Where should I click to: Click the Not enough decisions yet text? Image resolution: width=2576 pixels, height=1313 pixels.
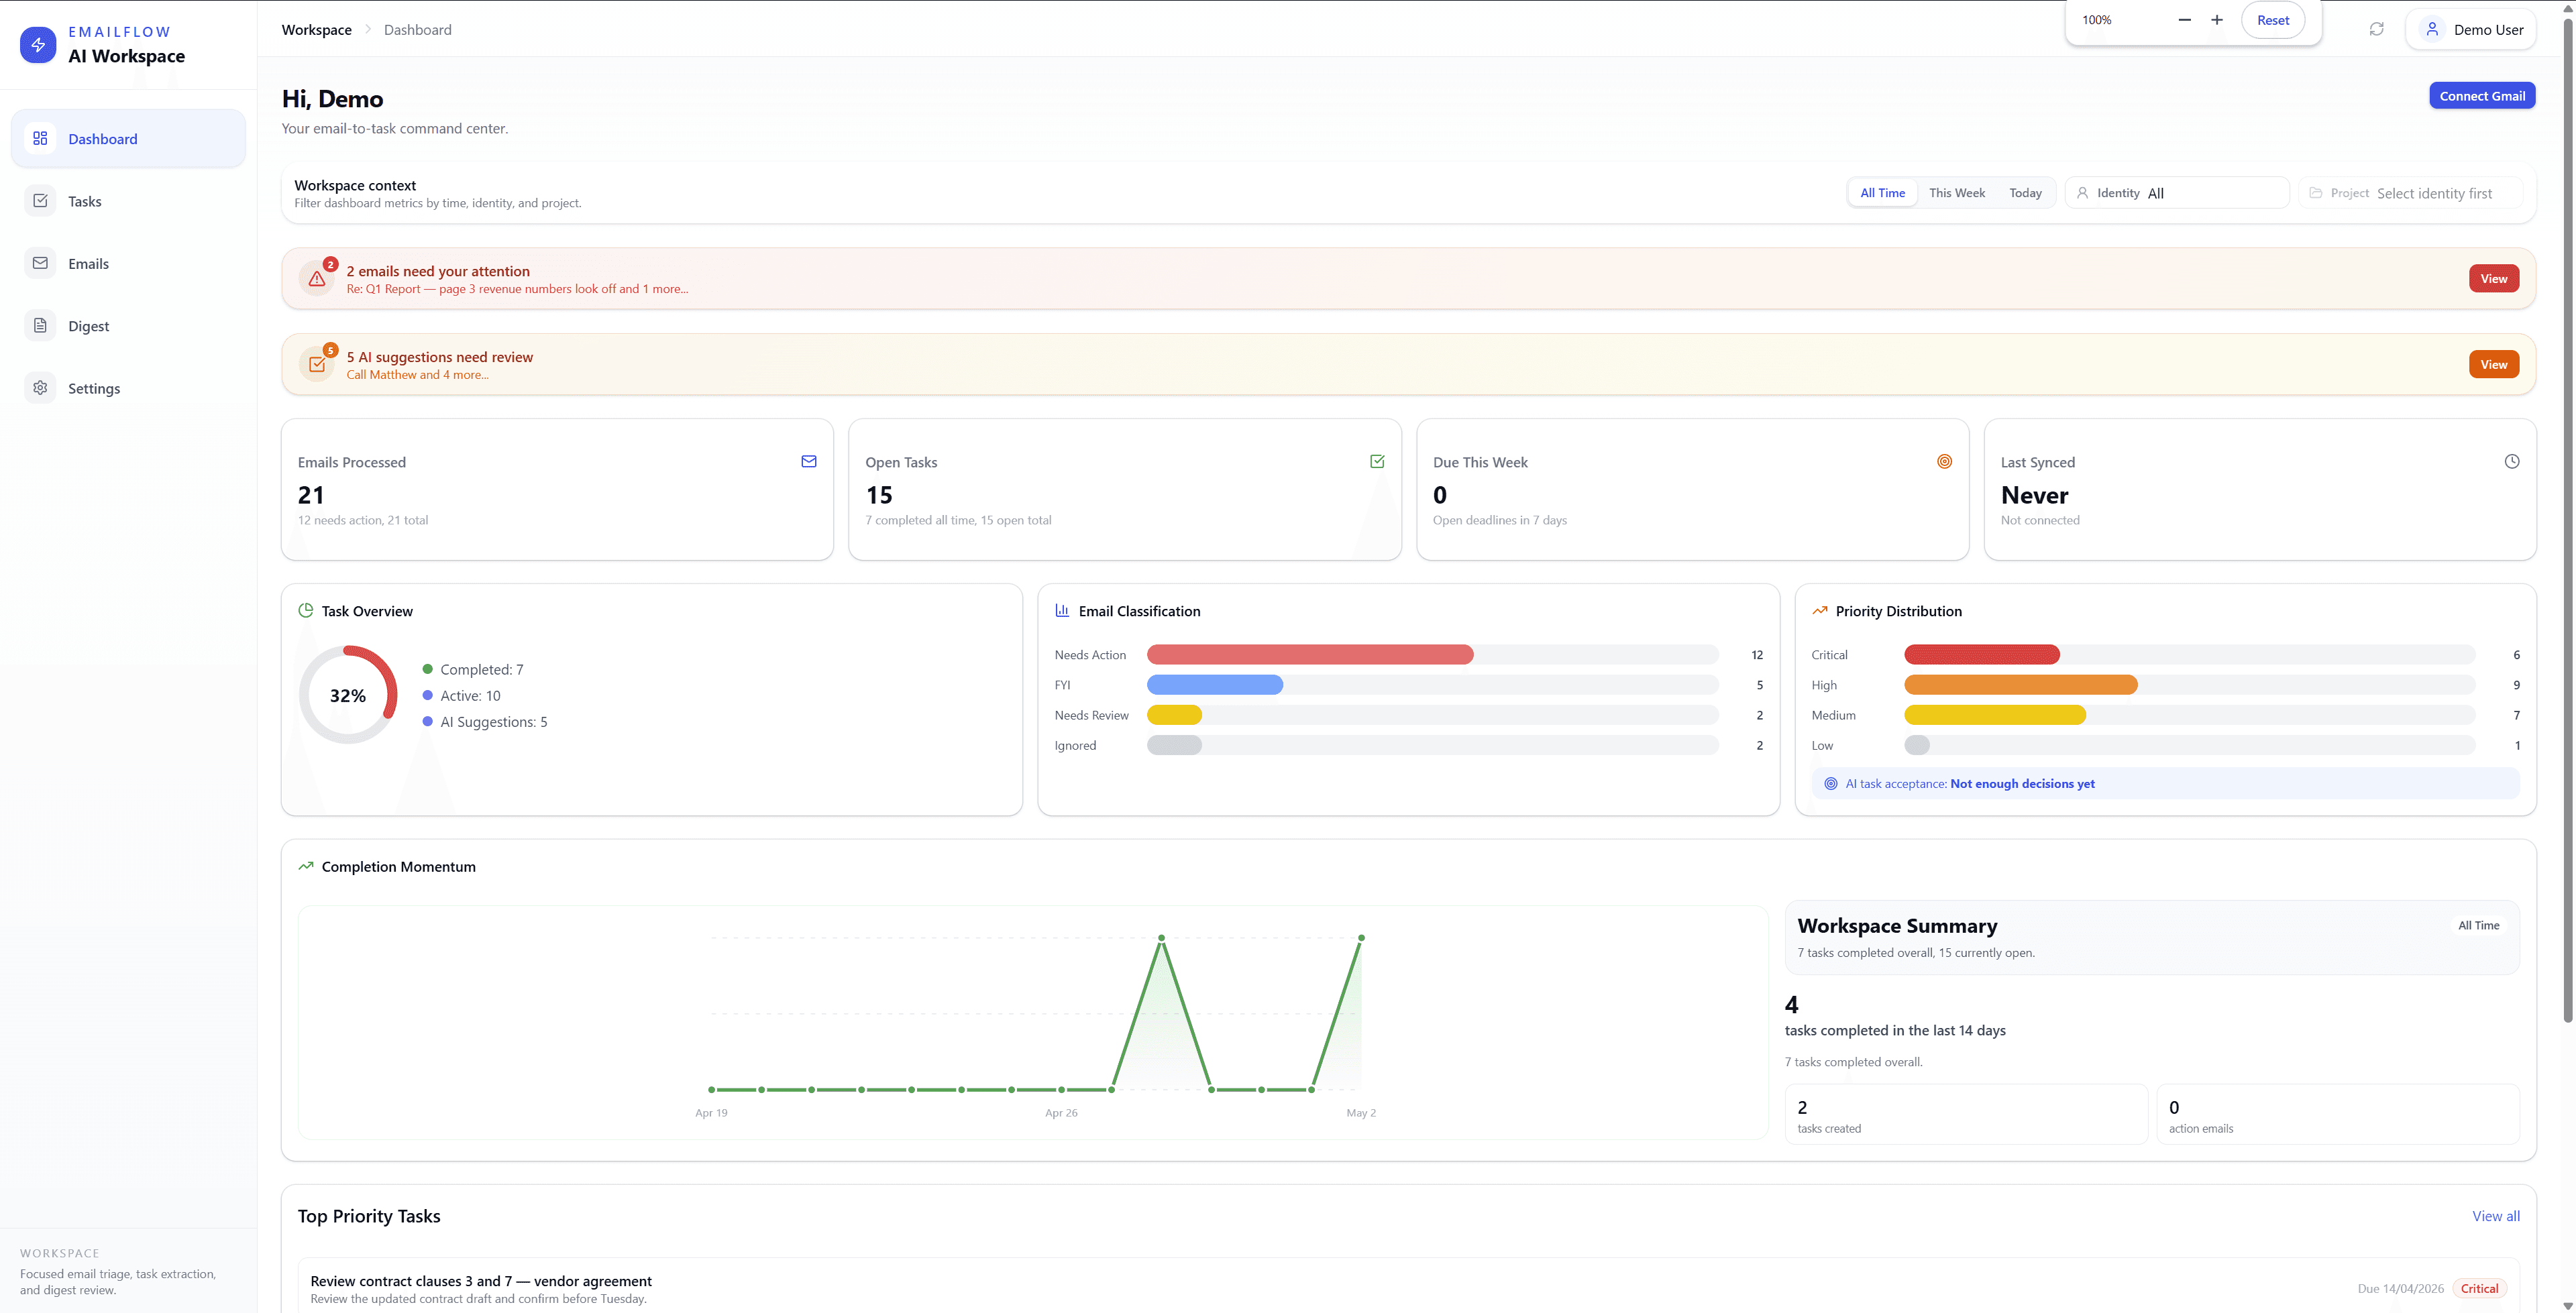tap(2022, 784)
